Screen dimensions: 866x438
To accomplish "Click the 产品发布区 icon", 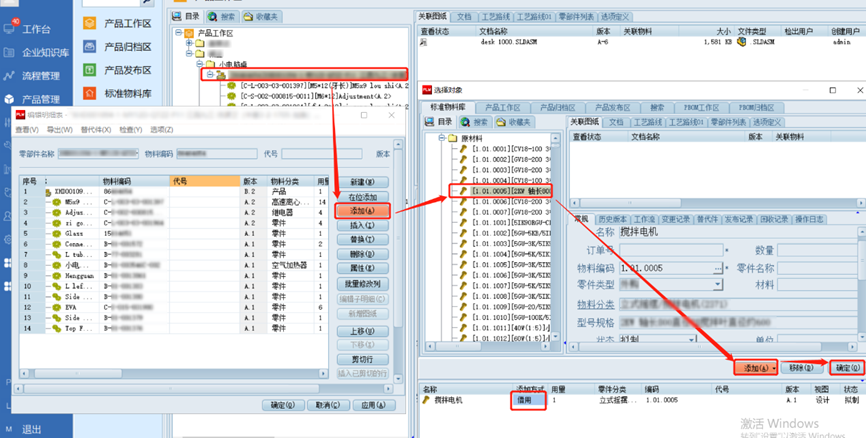I will pos(89,70).
